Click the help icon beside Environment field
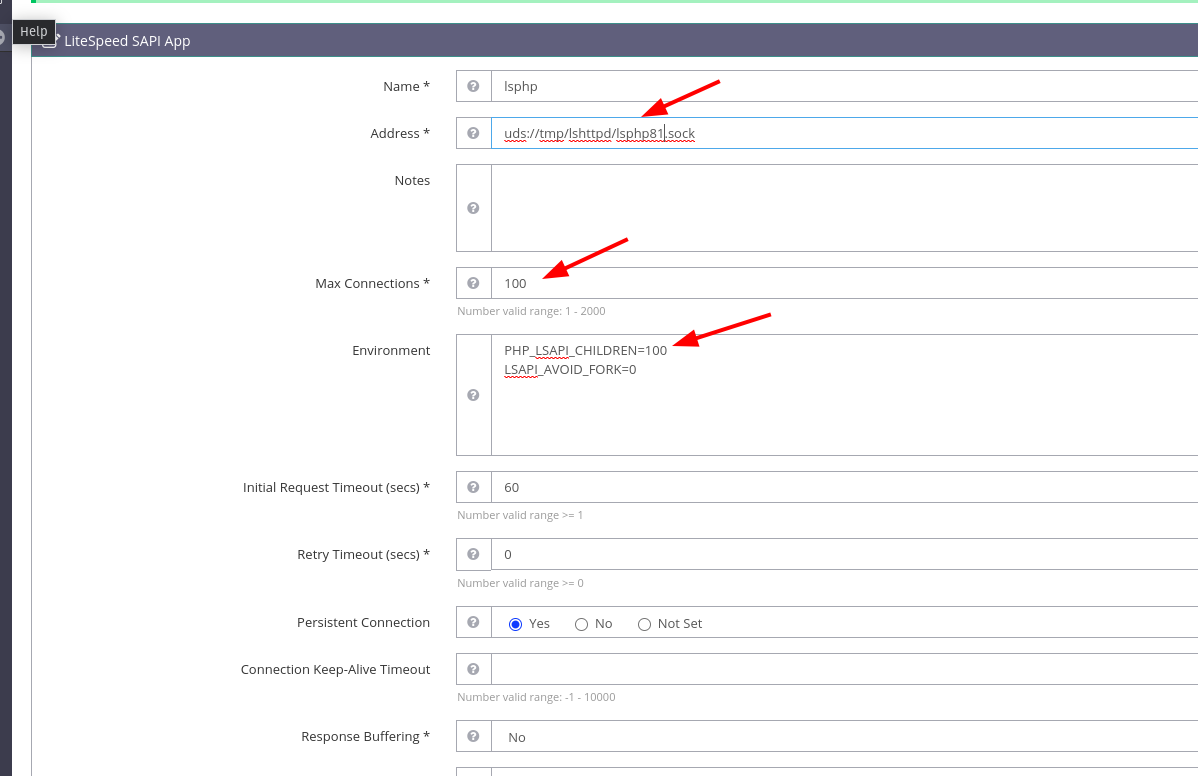Viewport: 1198px width, 776px height. (x=473, y=395)
